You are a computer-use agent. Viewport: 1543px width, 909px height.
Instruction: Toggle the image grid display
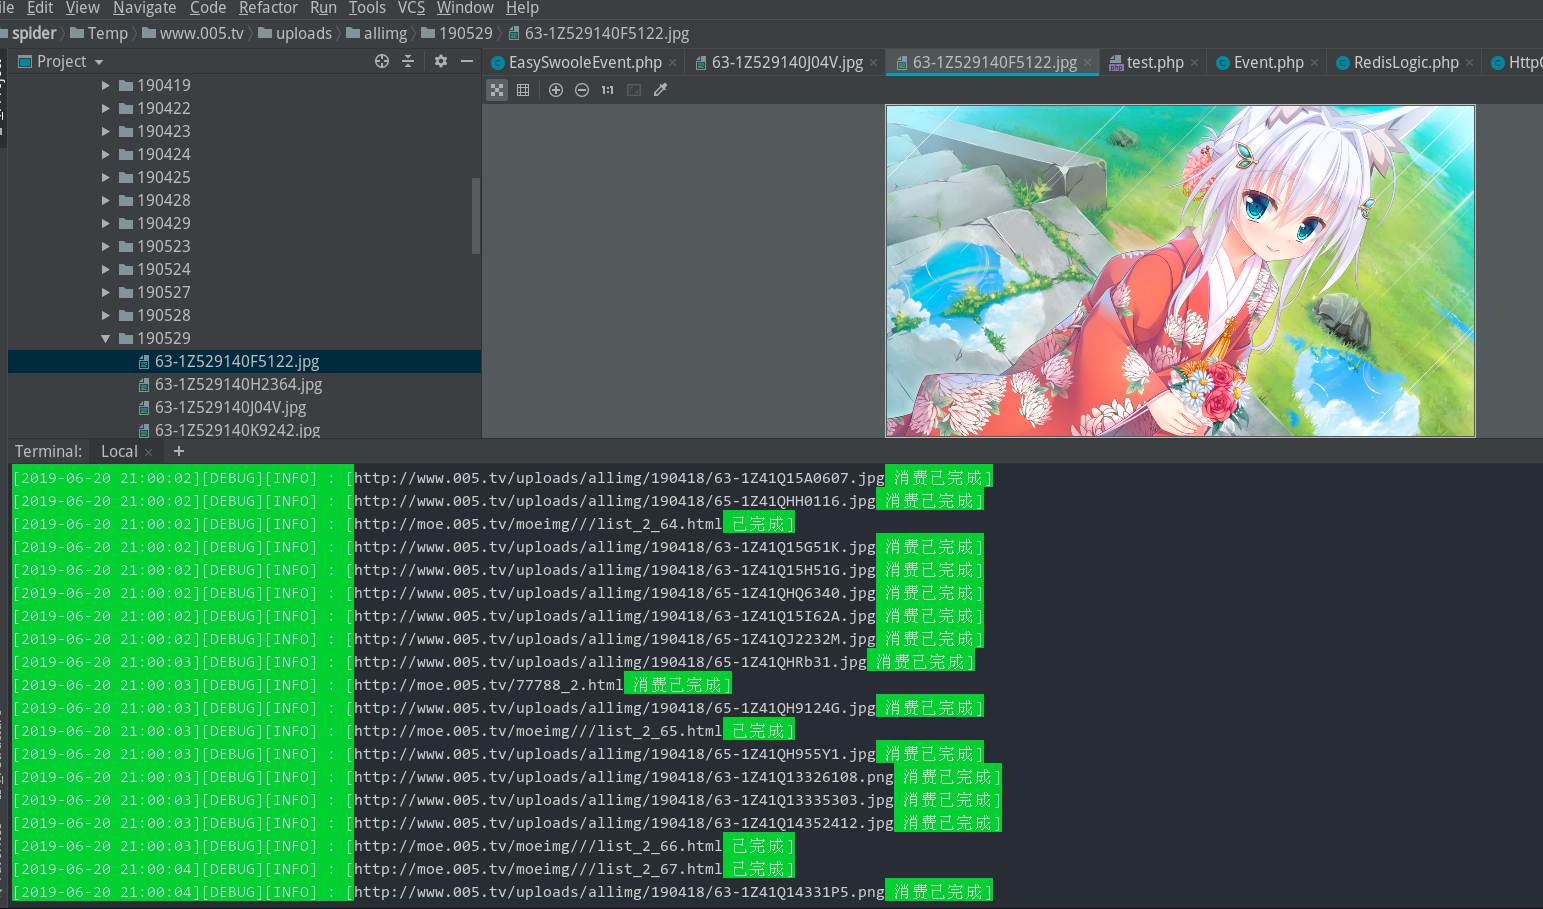(x=523, y=90)
